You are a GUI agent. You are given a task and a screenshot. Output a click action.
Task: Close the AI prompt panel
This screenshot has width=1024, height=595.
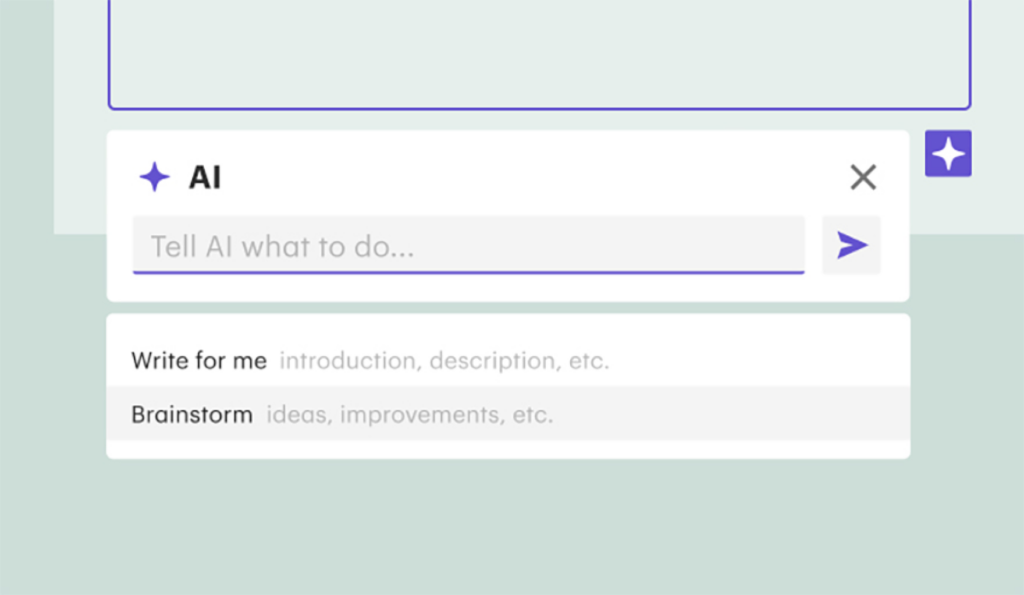[x=863, y=178]
